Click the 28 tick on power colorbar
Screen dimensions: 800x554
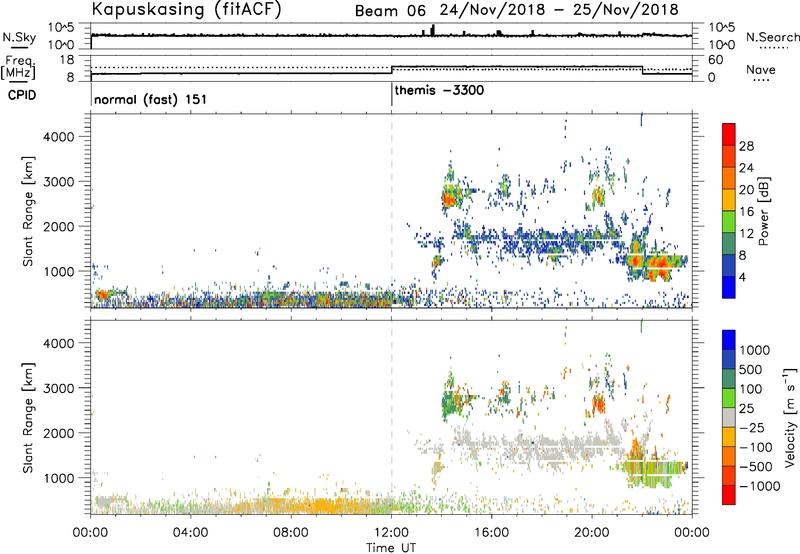point(746,146)
